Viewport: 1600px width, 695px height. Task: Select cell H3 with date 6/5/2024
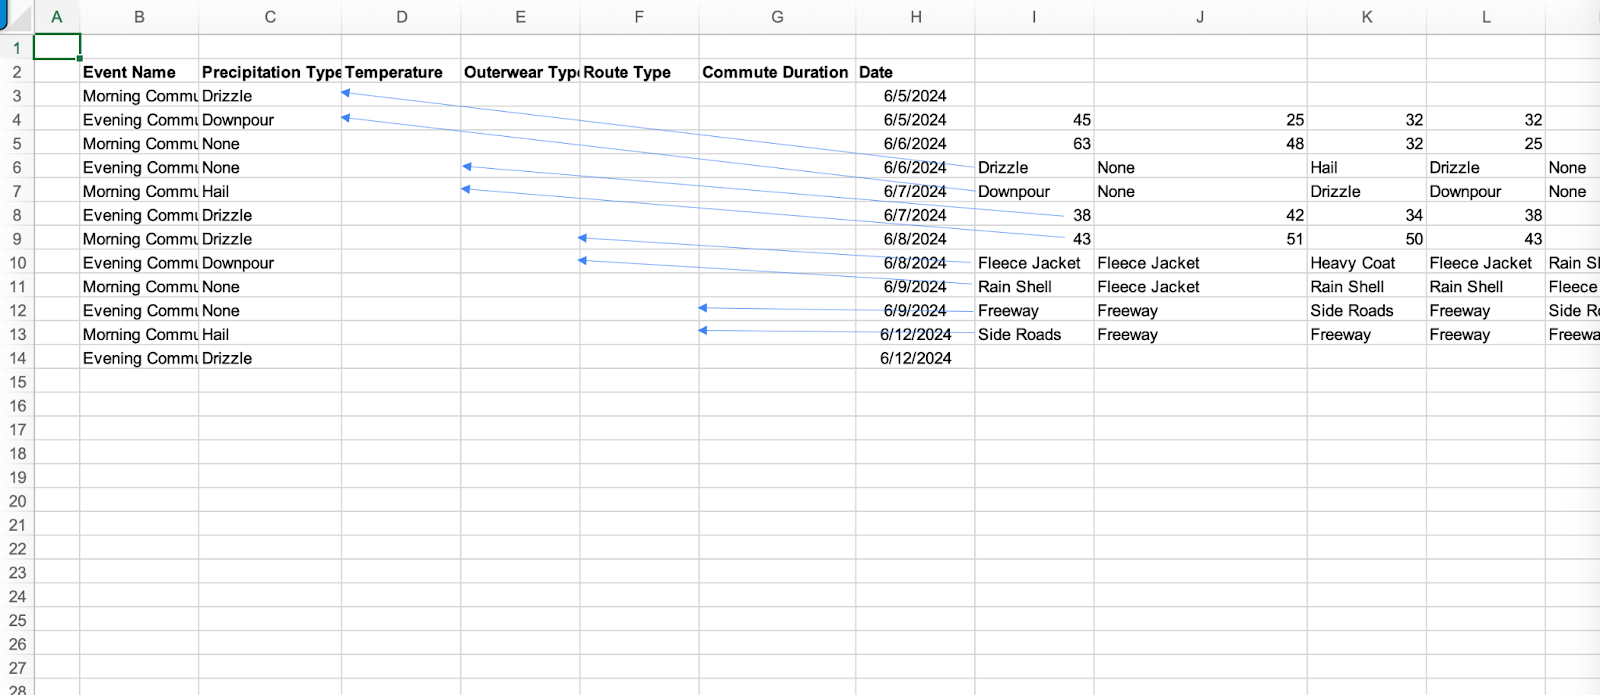point(914,96)
